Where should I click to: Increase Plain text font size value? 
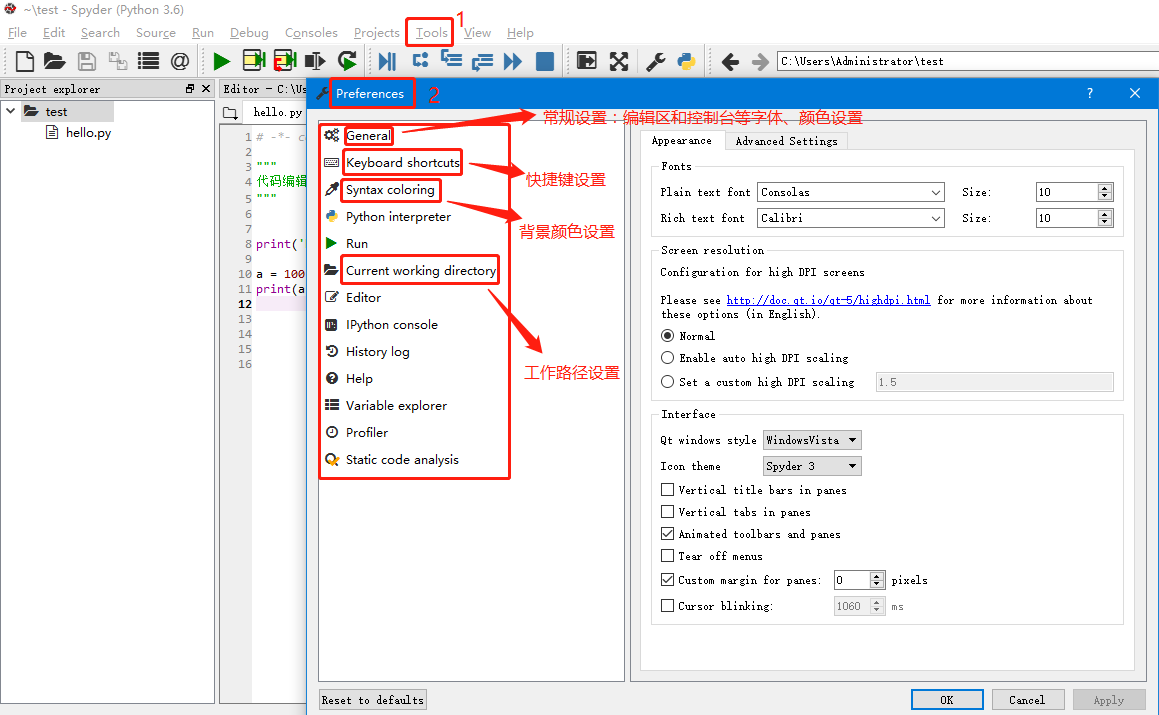[1105, 188]
